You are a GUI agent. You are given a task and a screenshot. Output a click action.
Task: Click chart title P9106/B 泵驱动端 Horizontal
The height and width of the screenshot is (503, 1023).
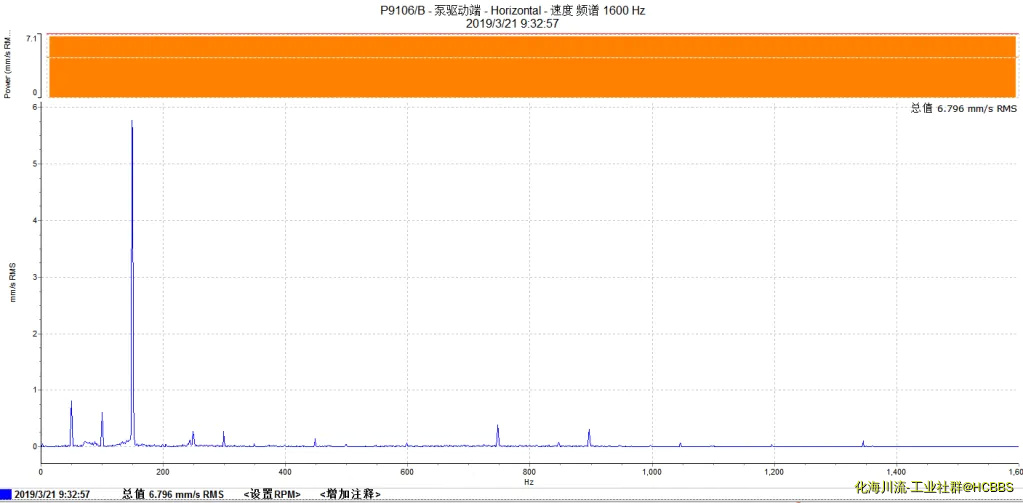tap(512, 10)
